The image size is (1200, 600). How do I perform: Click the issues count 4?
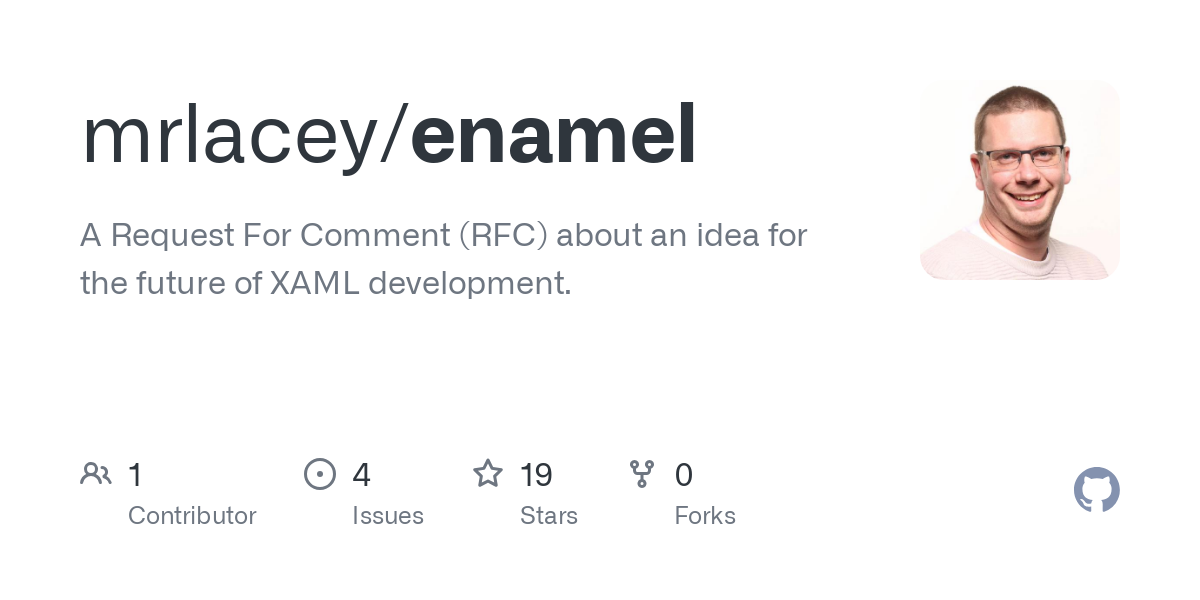click(362, 474)
